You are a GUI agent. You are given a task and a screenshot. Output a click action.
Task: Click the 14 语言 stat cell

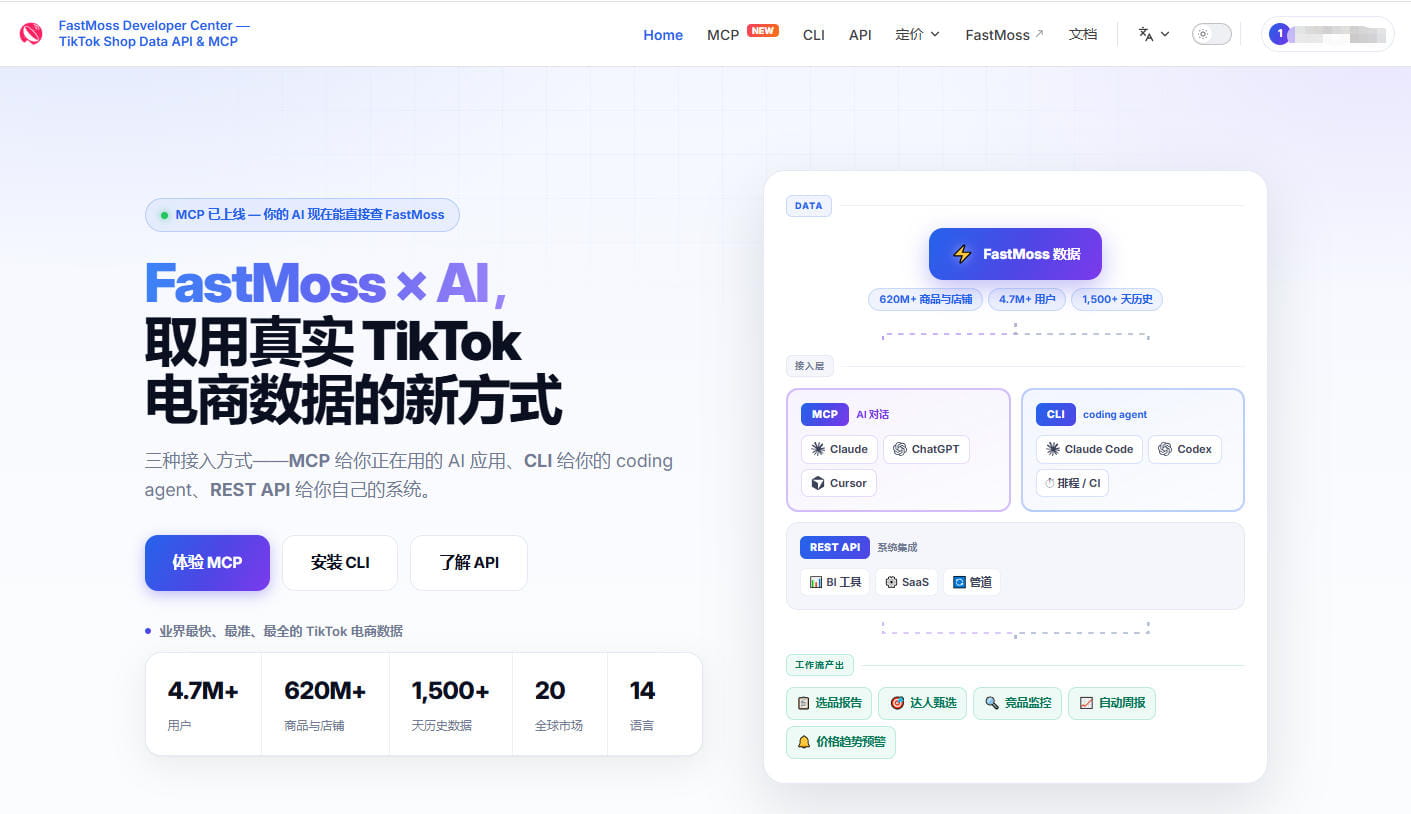click(654, 704)
